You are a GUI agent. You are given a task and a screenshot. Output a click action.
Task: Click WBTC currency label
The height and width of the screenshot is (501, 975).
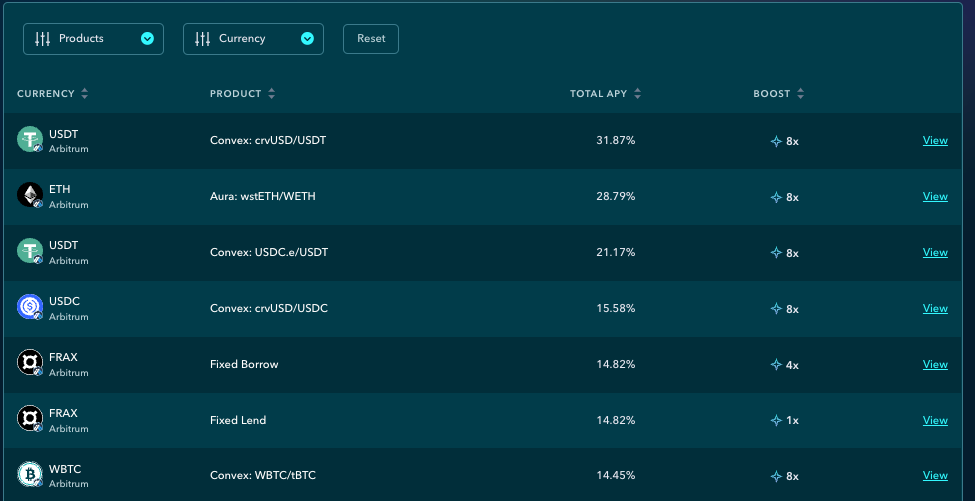point(65,469)
